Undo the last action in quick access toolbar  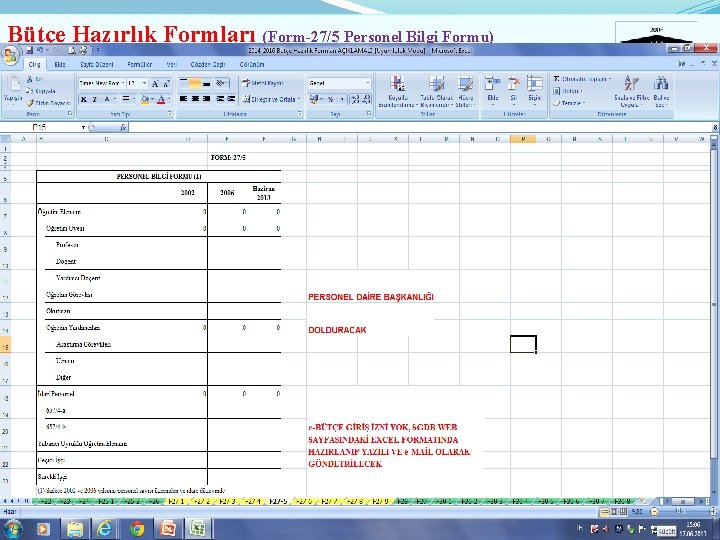tap(40, 50)
